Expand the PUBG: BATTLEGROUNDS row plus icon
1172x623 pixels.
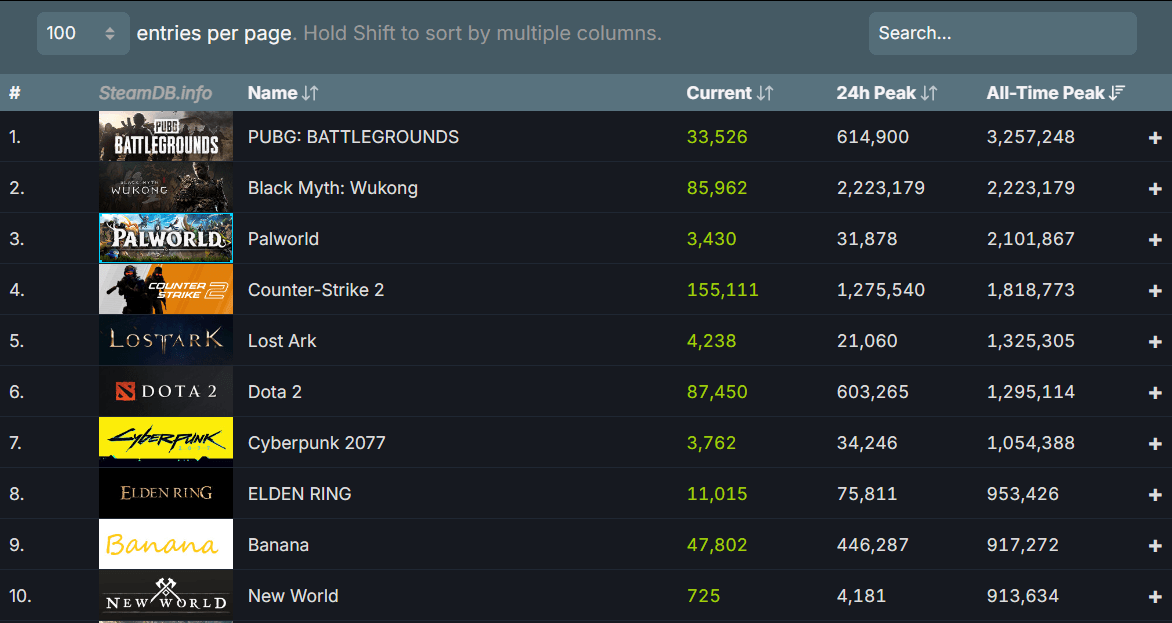1155,138
